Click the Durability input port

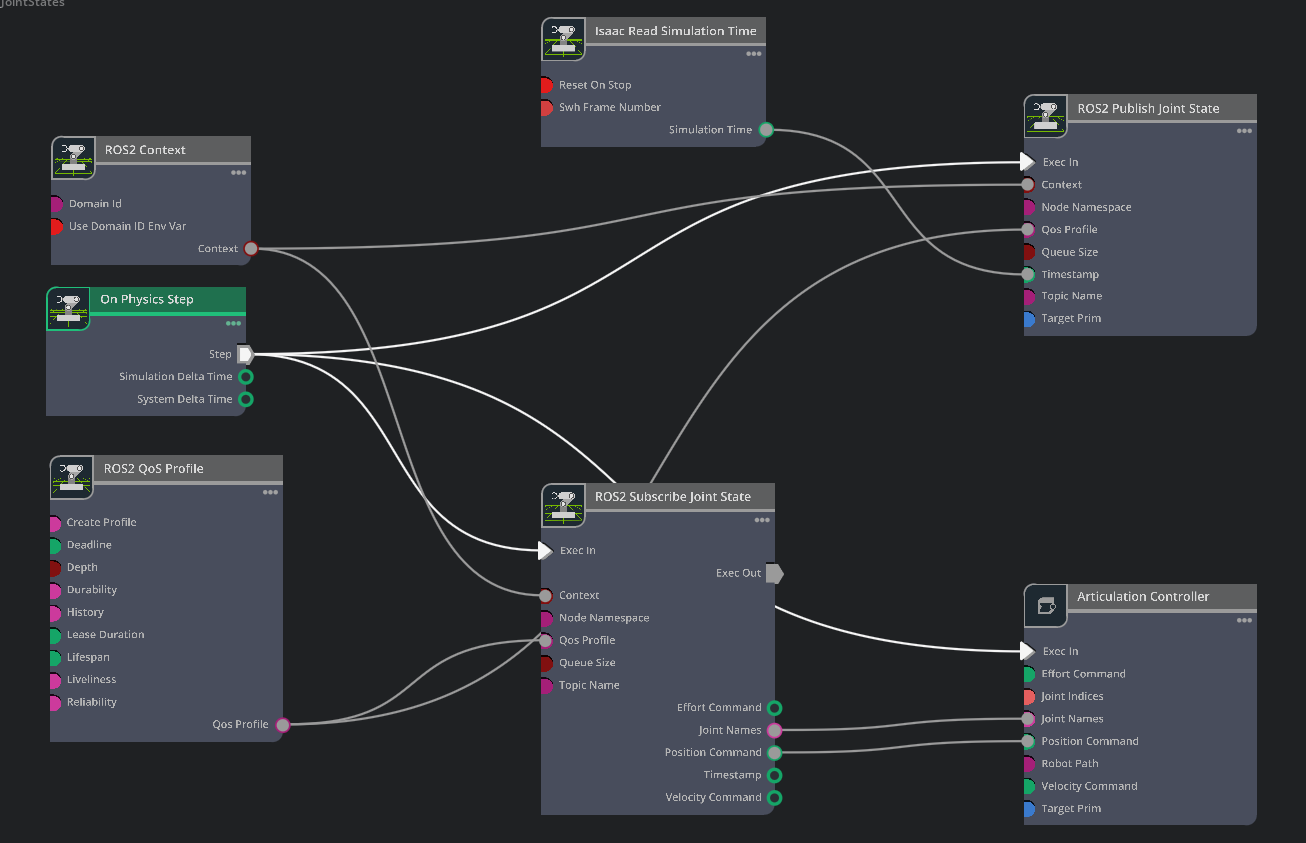[56, 591]
